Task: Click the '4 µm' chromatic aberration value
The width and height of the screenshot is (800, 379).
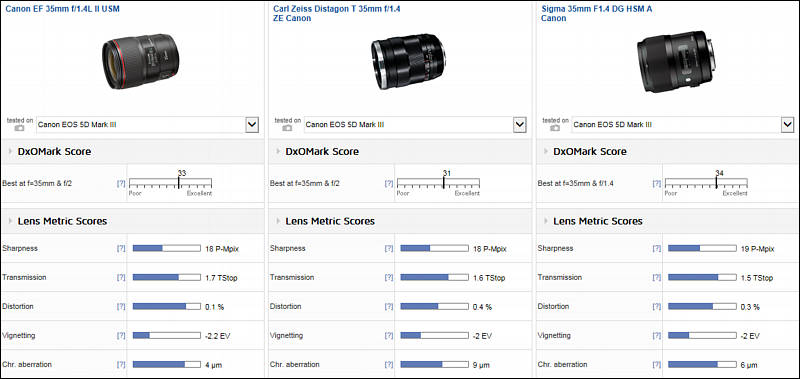Action: point(213,365)
